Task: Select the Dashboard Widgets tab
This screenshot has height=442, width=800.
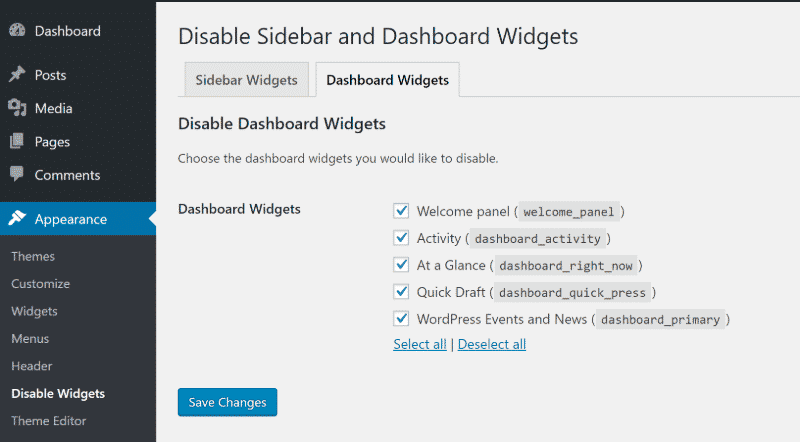Action: pos(387,80)
